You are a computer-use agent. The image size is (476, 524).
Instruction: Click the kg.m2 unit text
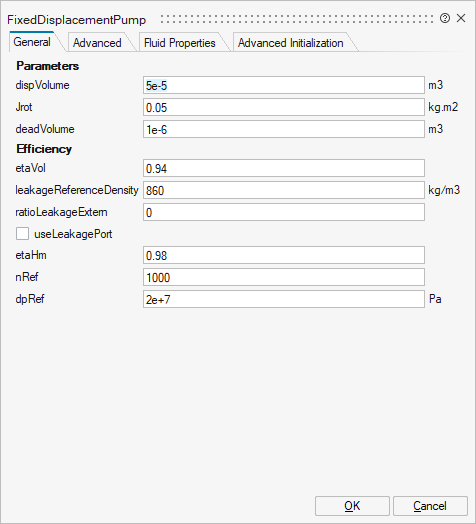(x=443, y=107)
